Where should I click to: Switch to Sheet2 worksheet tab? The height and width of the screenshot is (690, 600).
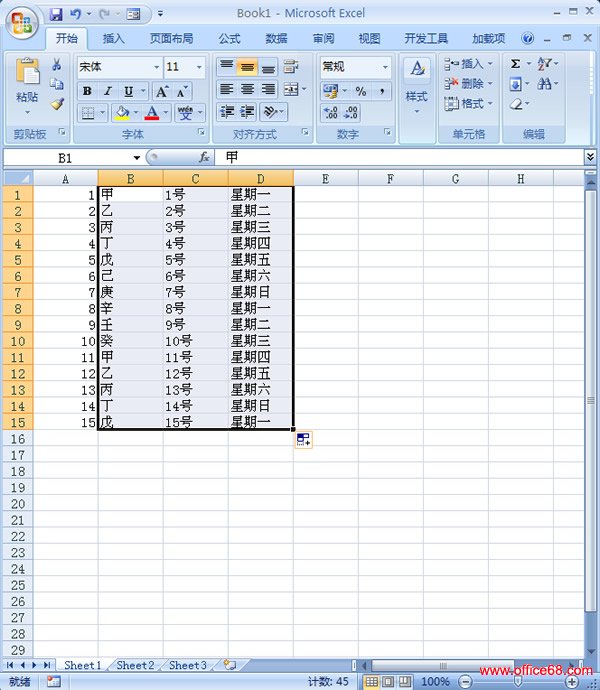135,665
